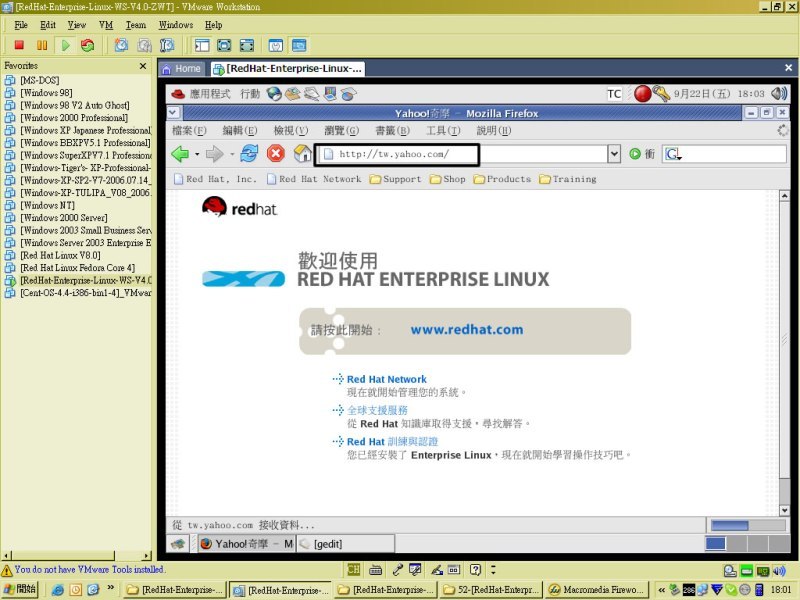Viewport: 800px width, 600px height.
Task: Go to Firefox home page icon
Action: click(x=302, y=153)
